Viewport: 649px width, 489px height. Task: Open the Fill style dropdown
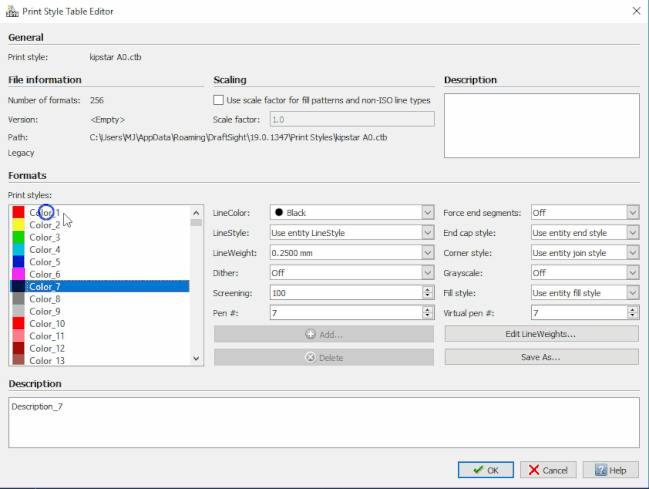click(632, 293)
